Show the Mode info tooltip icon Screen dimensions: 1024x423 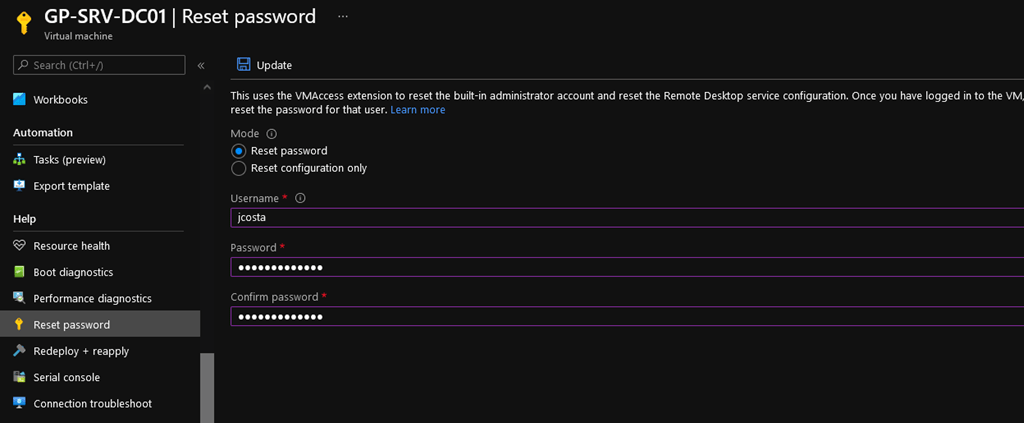[x=272, y=133]
